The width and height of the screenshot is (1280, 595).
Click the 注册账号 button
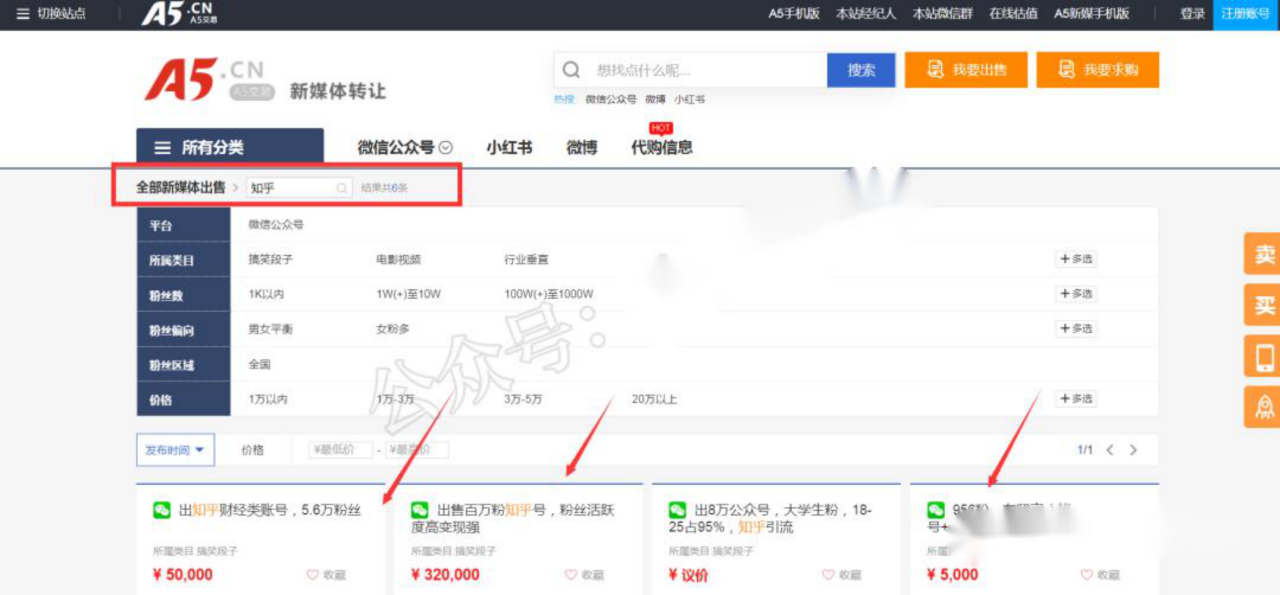click(x=1246, y=14)
